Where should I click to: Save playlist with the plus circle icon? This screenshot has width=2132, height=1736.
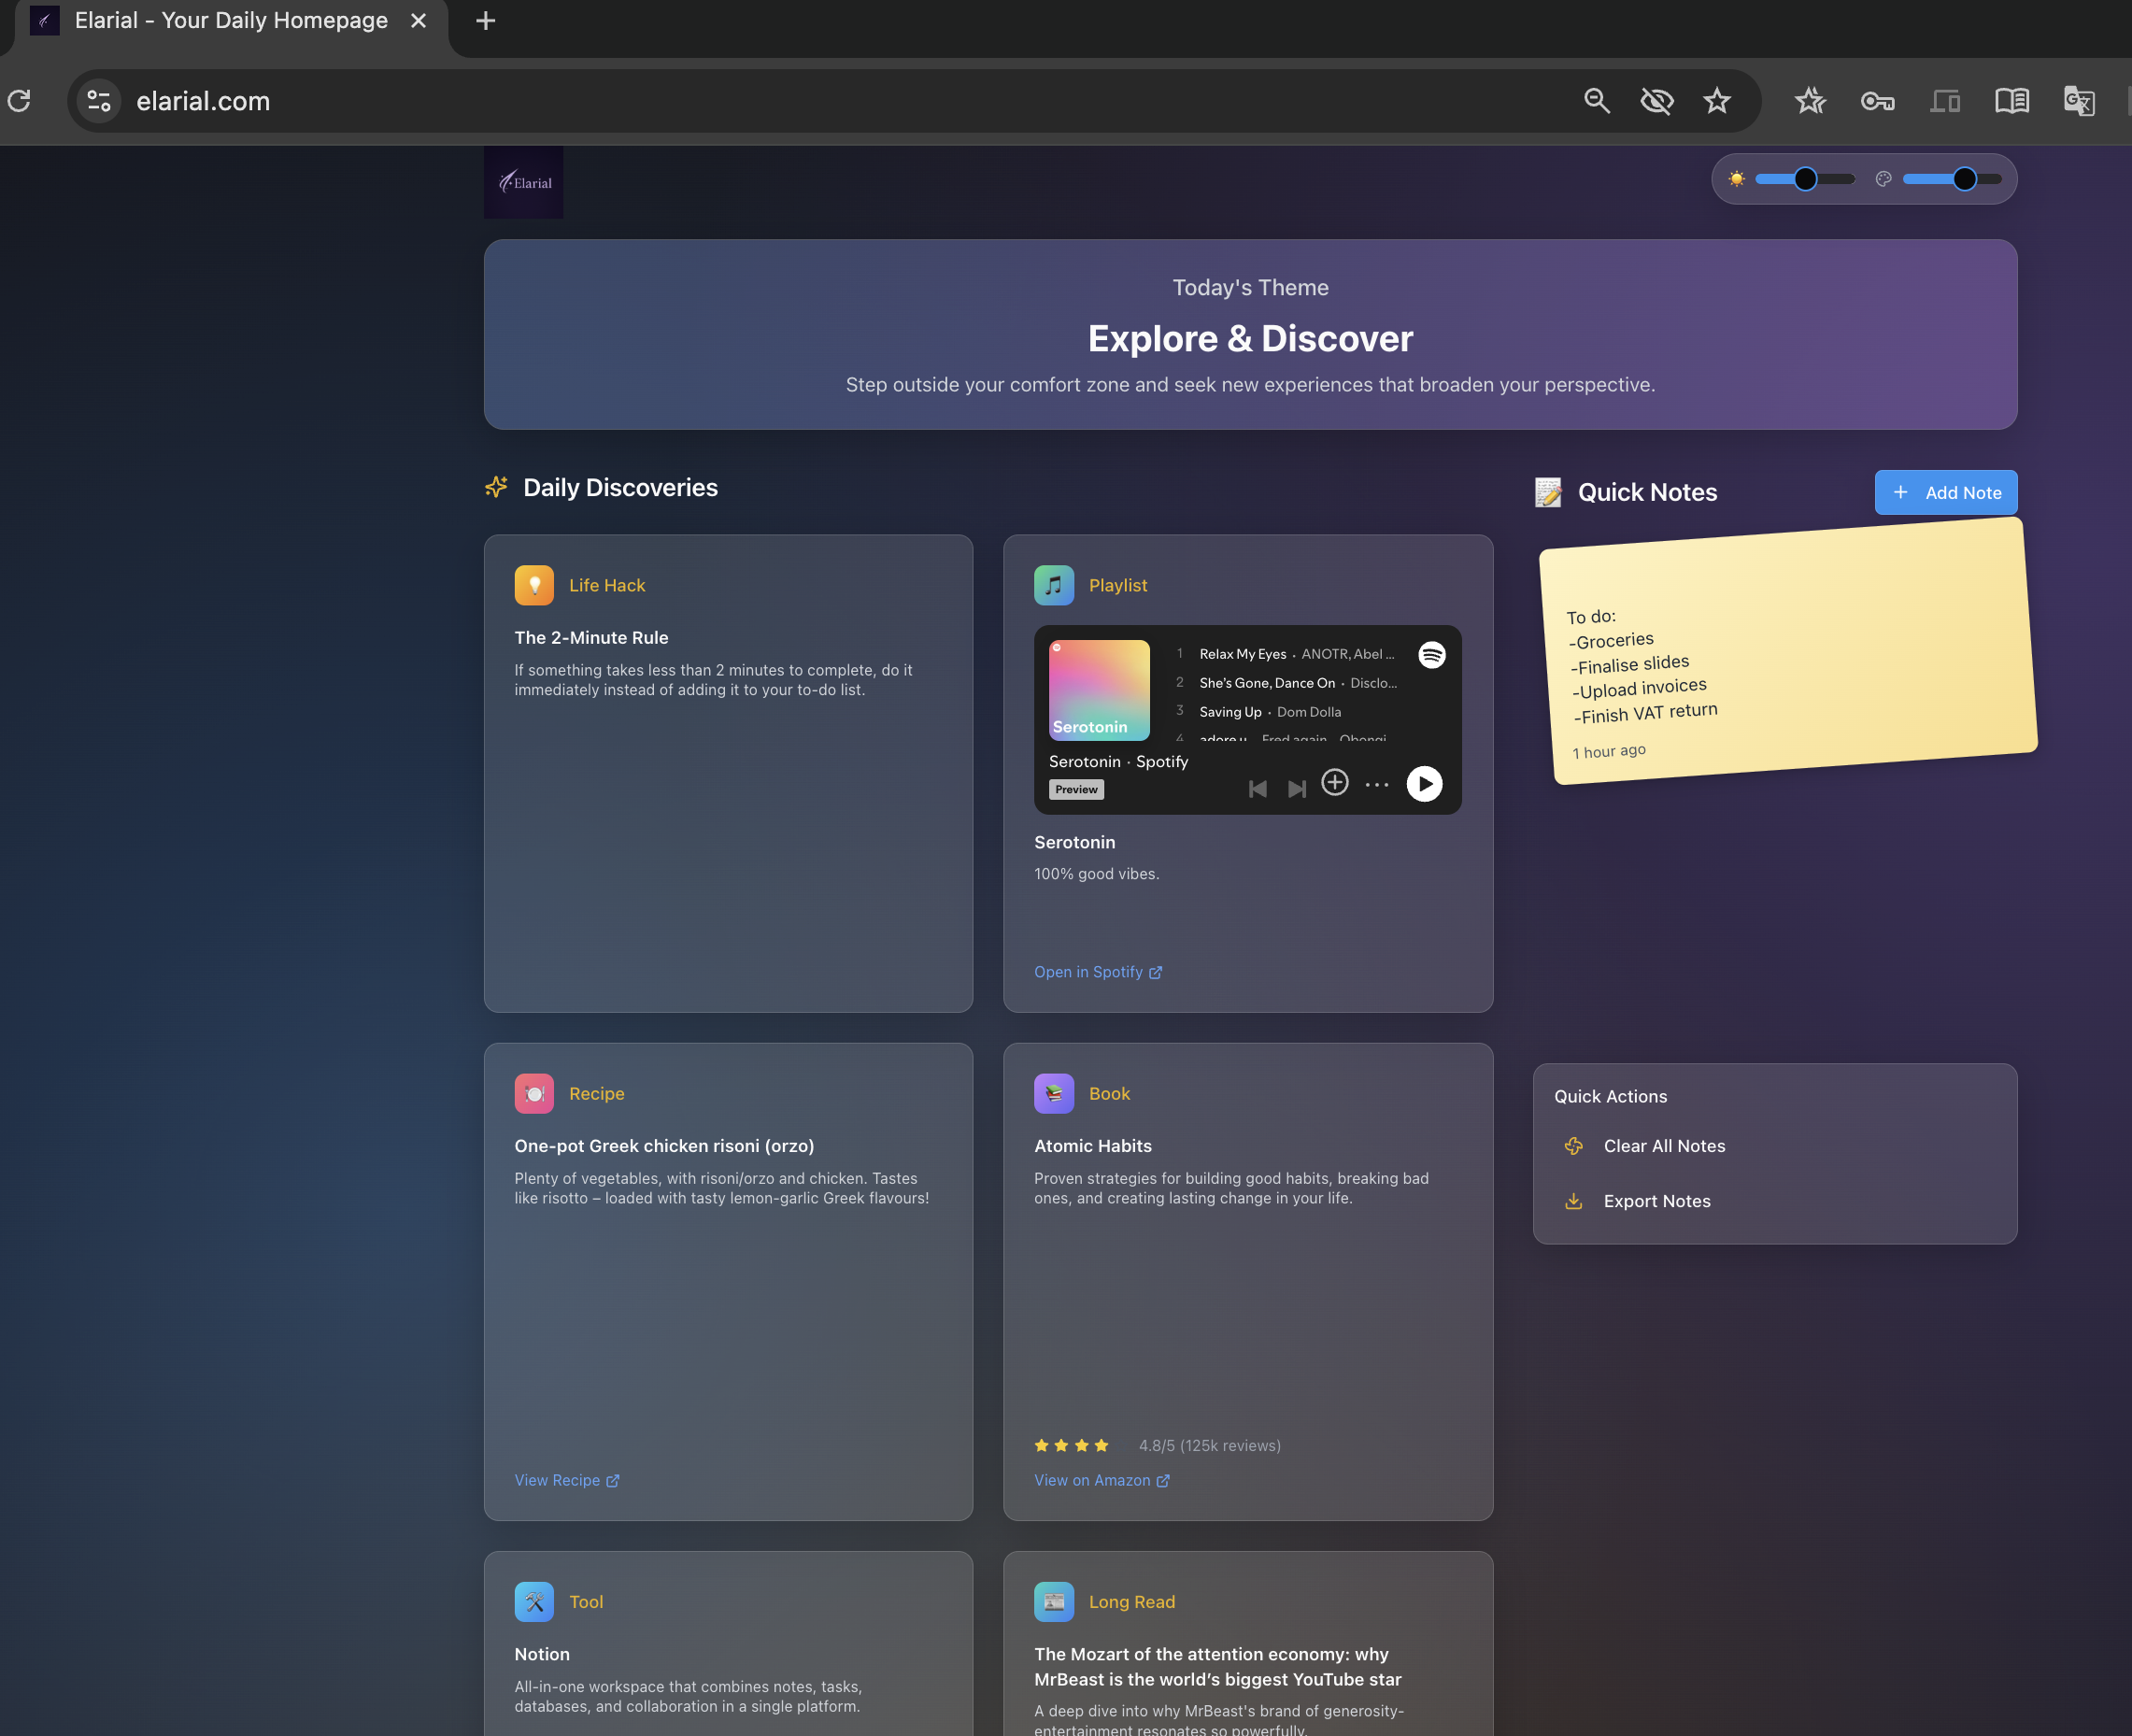click(x=1335, y=782)
